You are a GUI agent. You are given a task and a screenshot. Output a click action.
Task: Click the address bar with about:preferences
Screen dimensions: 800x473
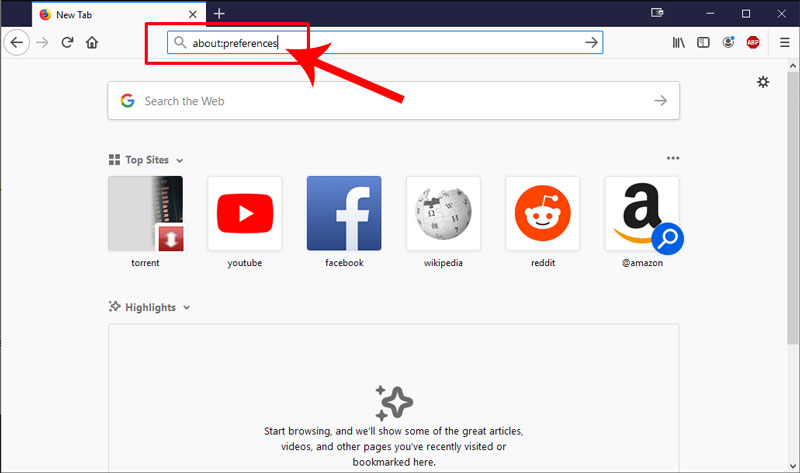click(x=385, y=42)
